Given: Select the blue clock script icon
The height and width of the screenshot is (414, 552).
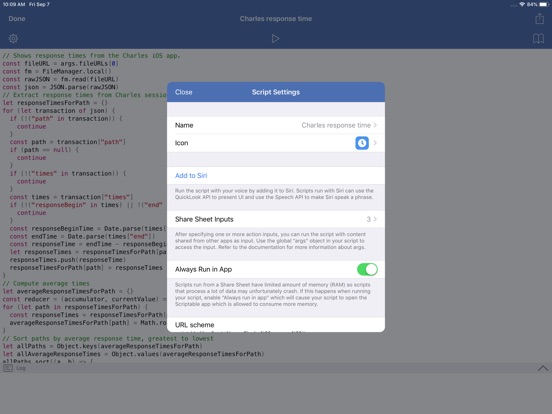Looking at the screenshot, I should [x=362, y=143].
